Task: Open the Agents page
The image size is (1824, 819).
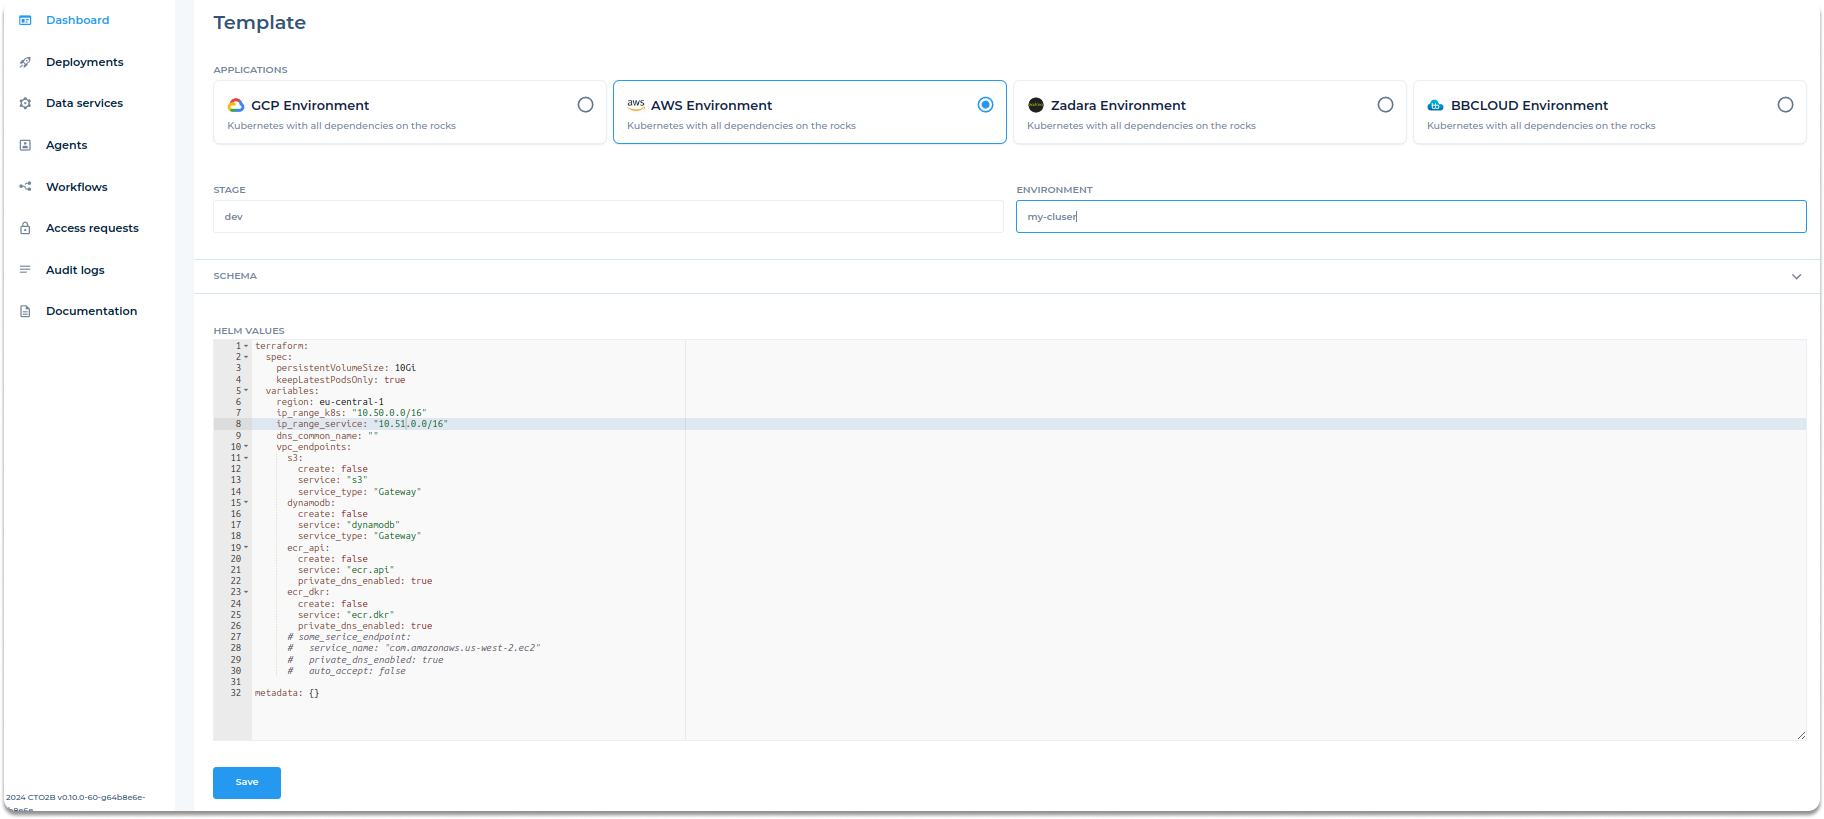Action: 66,145
